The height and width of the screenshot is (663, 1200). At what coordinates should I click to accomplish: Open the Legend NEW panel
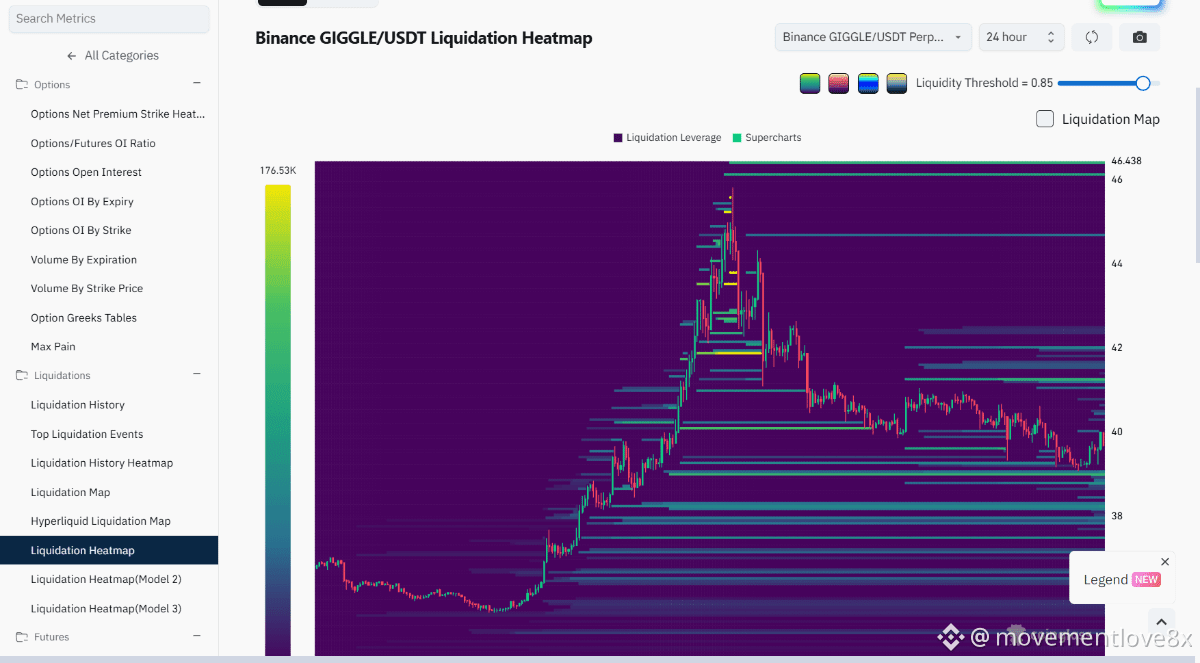[1122, 580]
